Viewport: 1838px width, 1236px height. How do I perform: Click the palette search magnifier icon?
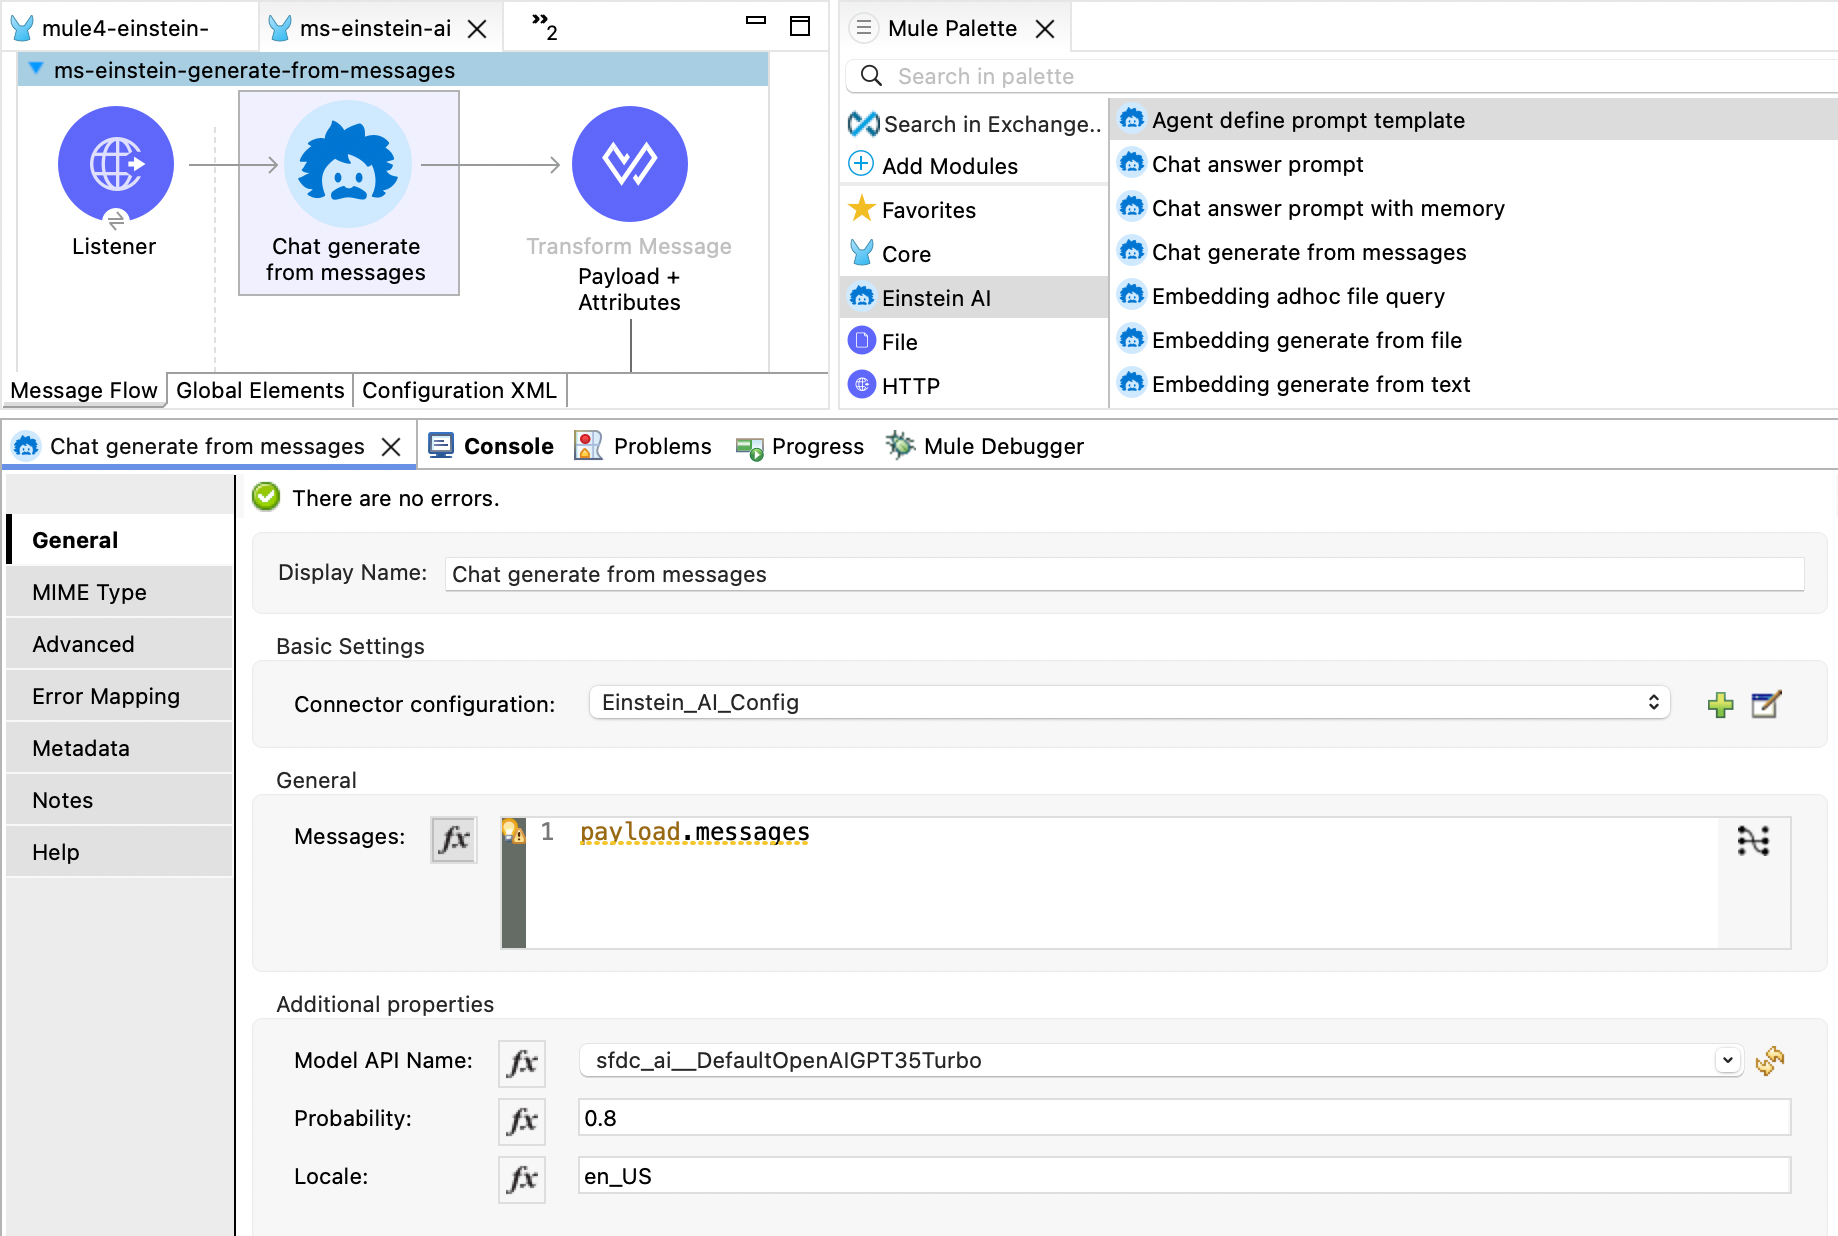tap(871, 76)
